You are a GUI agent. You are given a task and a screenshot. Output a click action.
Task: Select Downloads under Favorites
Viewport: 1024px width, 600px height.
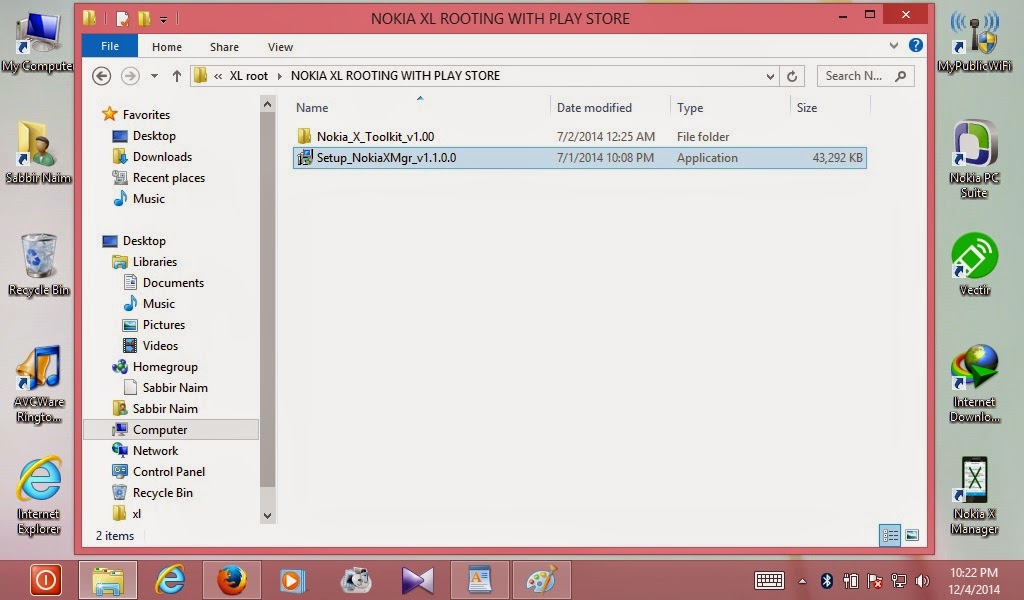tap(162, 157)
